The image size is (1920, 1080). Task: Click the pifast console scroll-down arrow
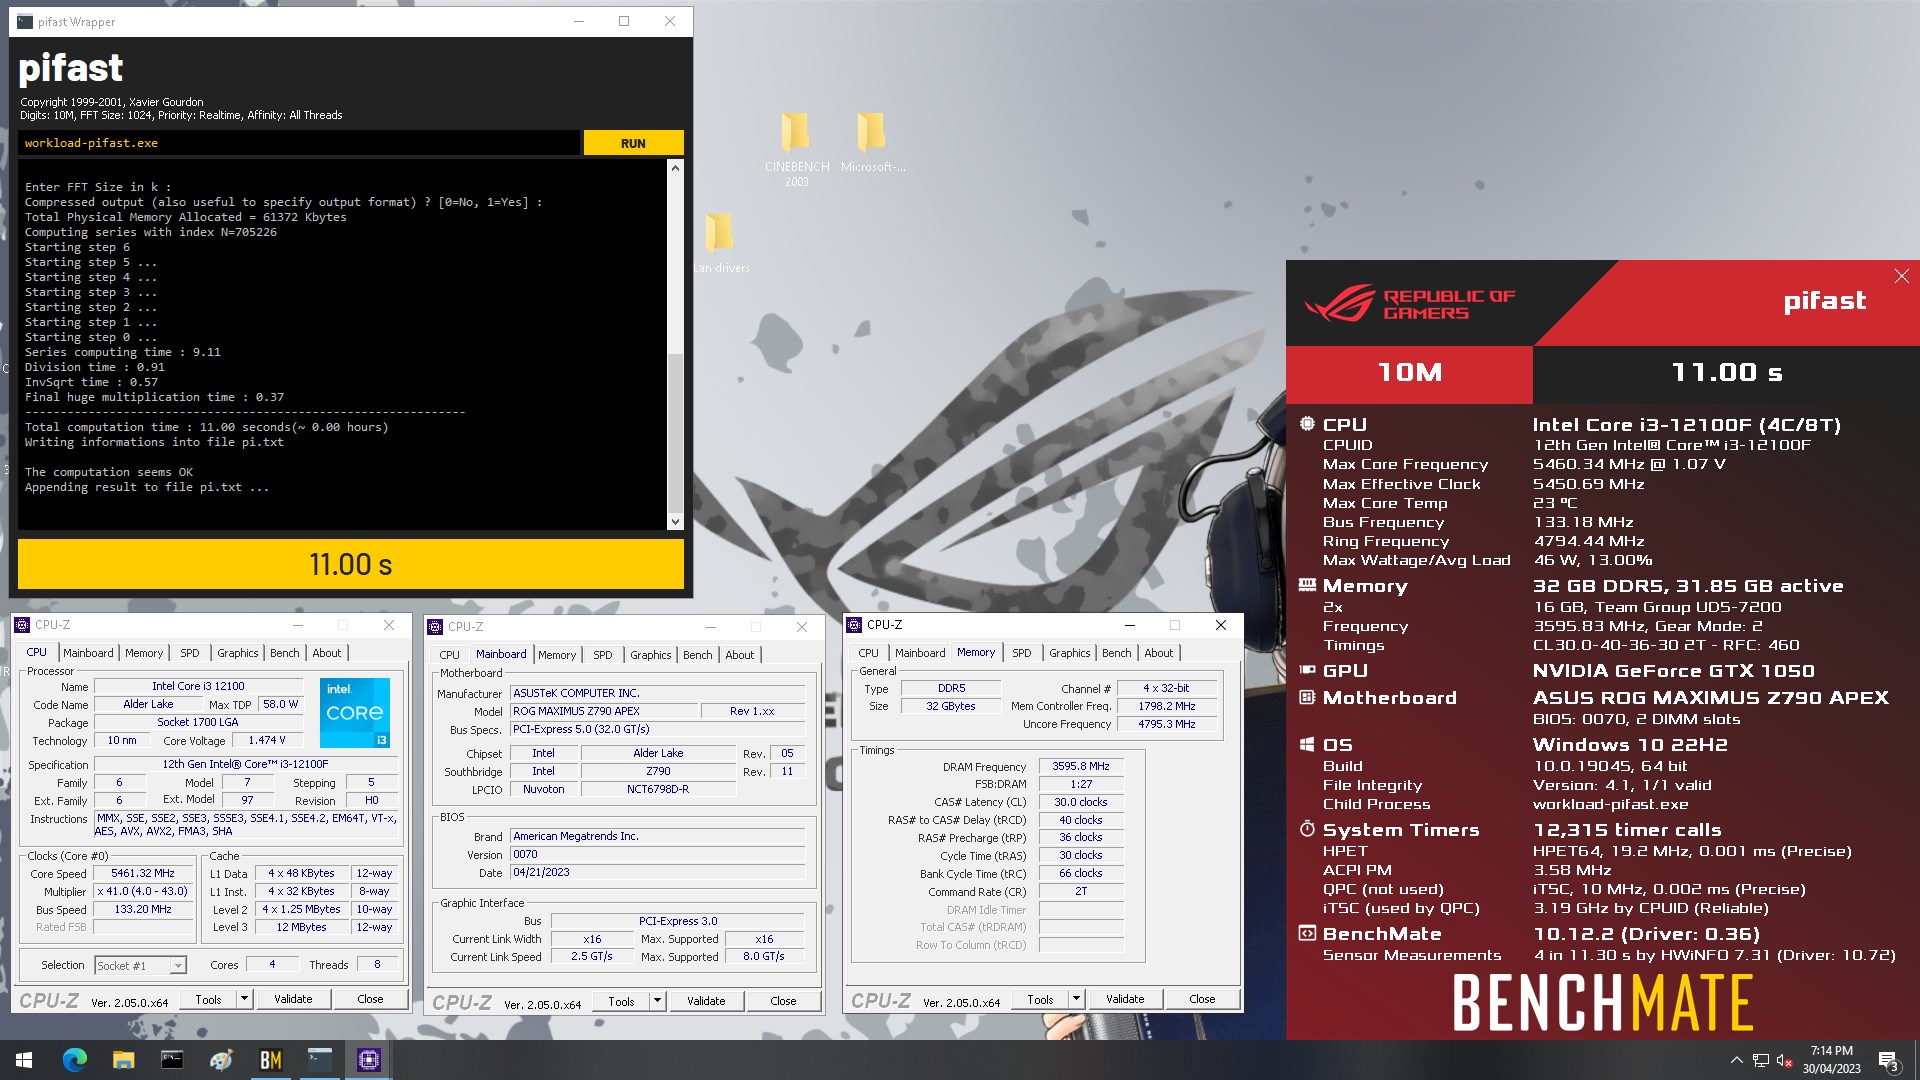[675, 521]
